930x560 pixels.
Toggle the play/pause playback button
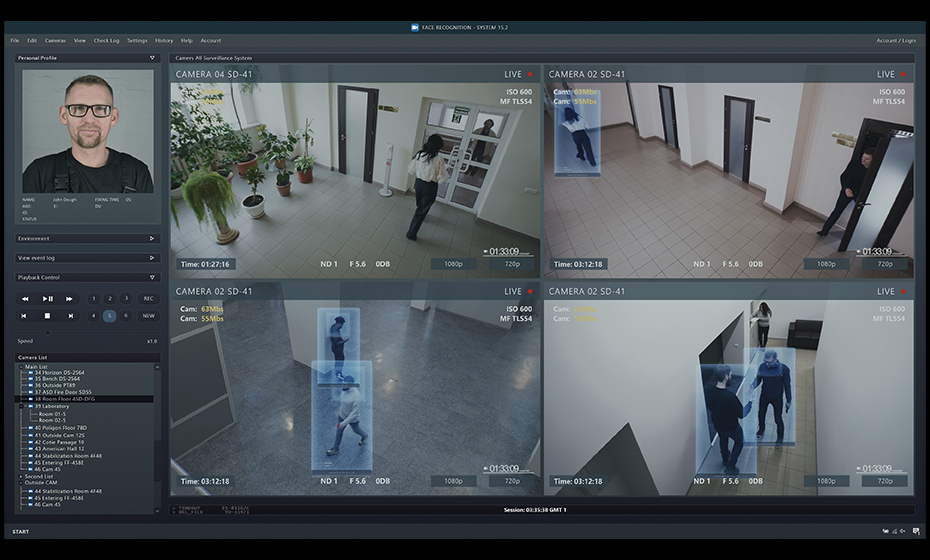[x=47, y=299]
